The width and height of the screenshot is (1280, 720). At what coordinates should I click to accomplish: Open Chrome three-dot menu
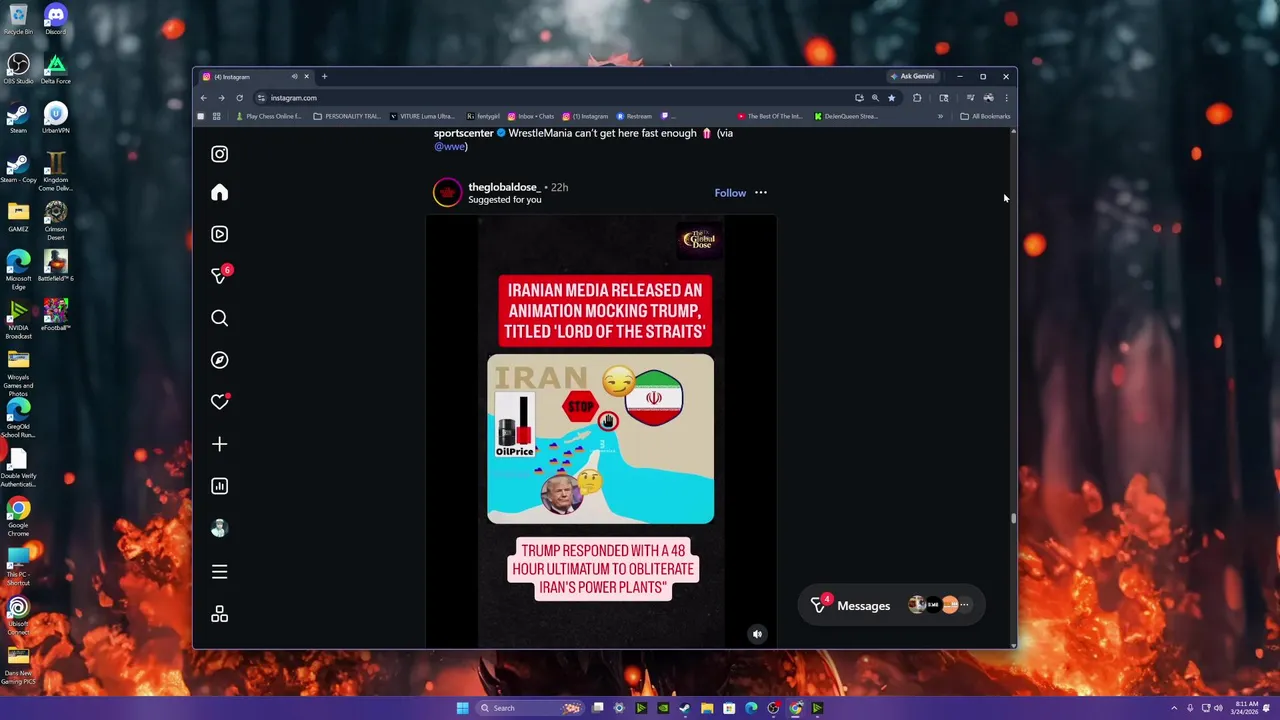[x=1006, y=98]
